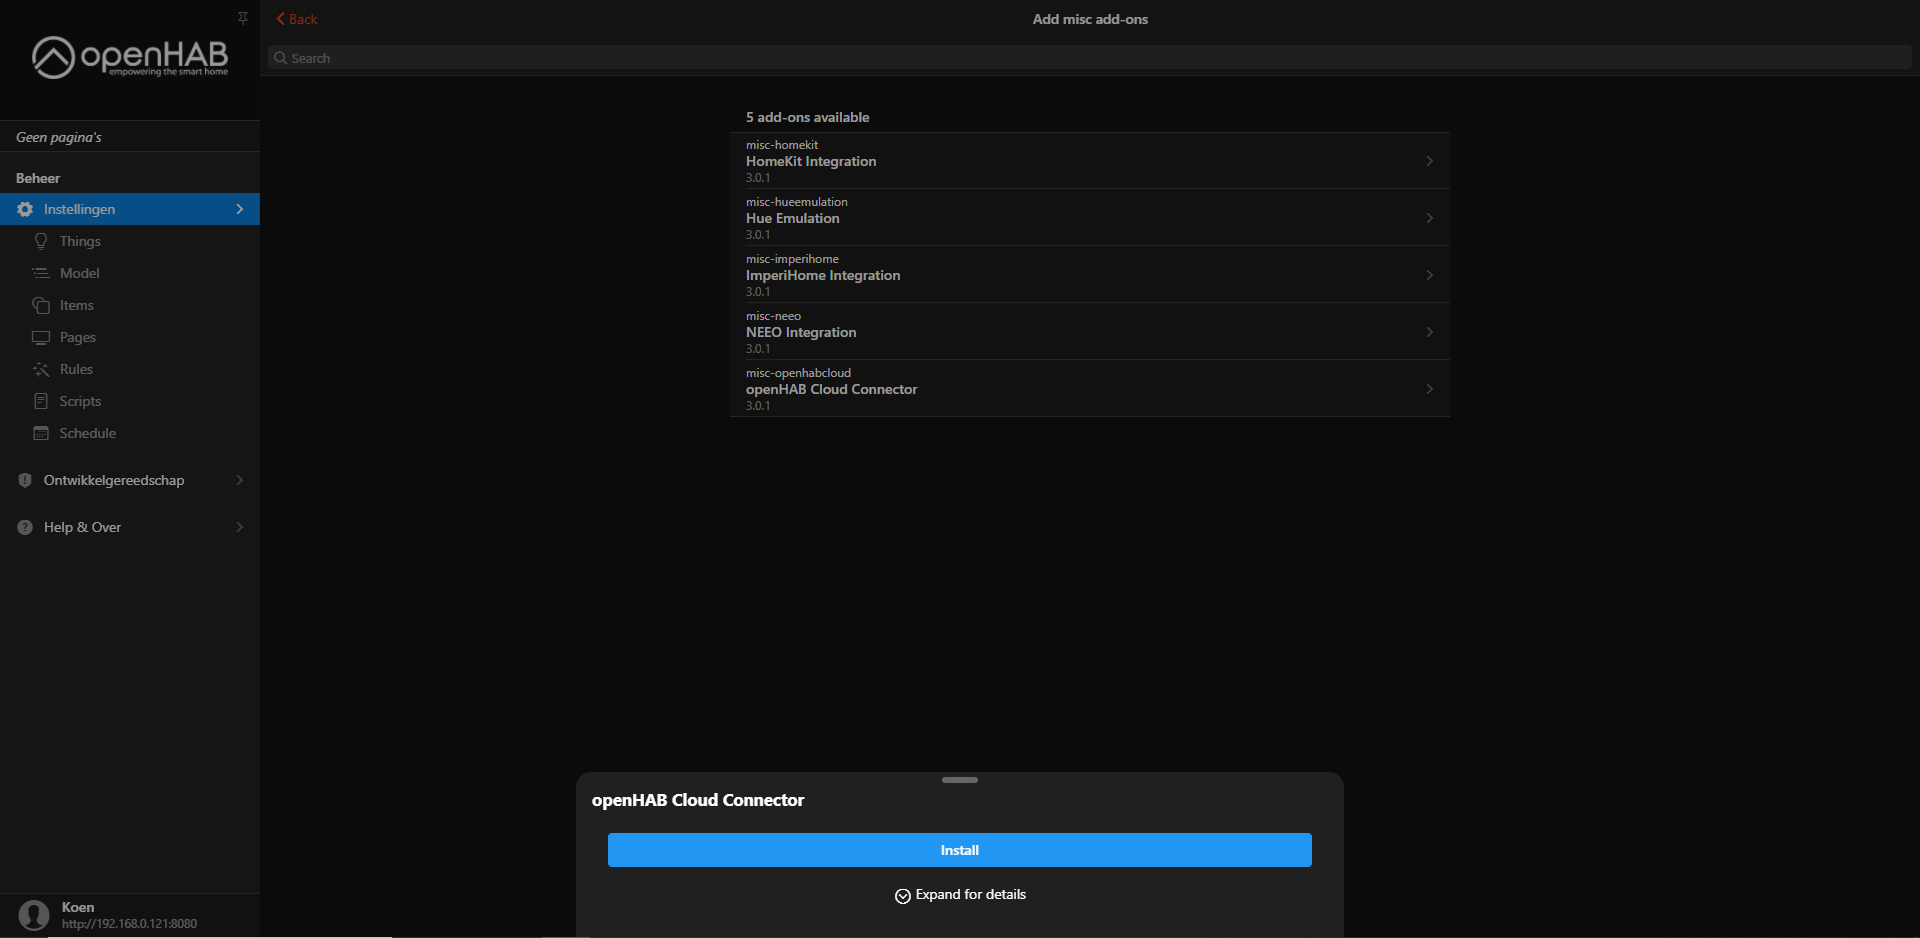Click the Add misc add-ons page title
Screen dimensions: 1920x938
pyautogui.click(x=1090, y=19)
